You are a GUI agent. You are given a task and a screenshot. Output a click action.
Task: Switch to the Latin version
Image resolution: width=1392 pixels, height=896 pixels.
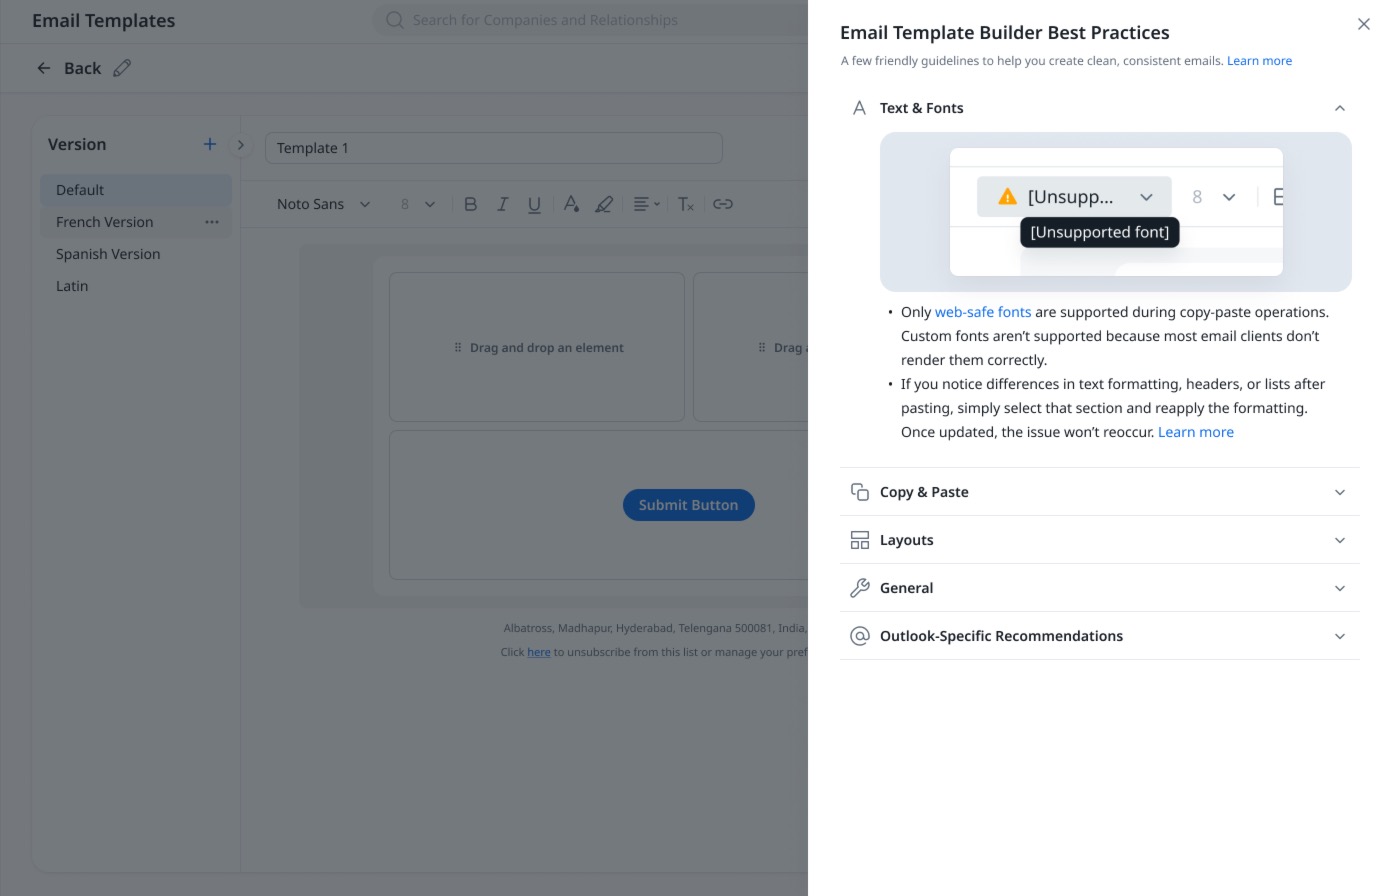(x=72, y=286)
